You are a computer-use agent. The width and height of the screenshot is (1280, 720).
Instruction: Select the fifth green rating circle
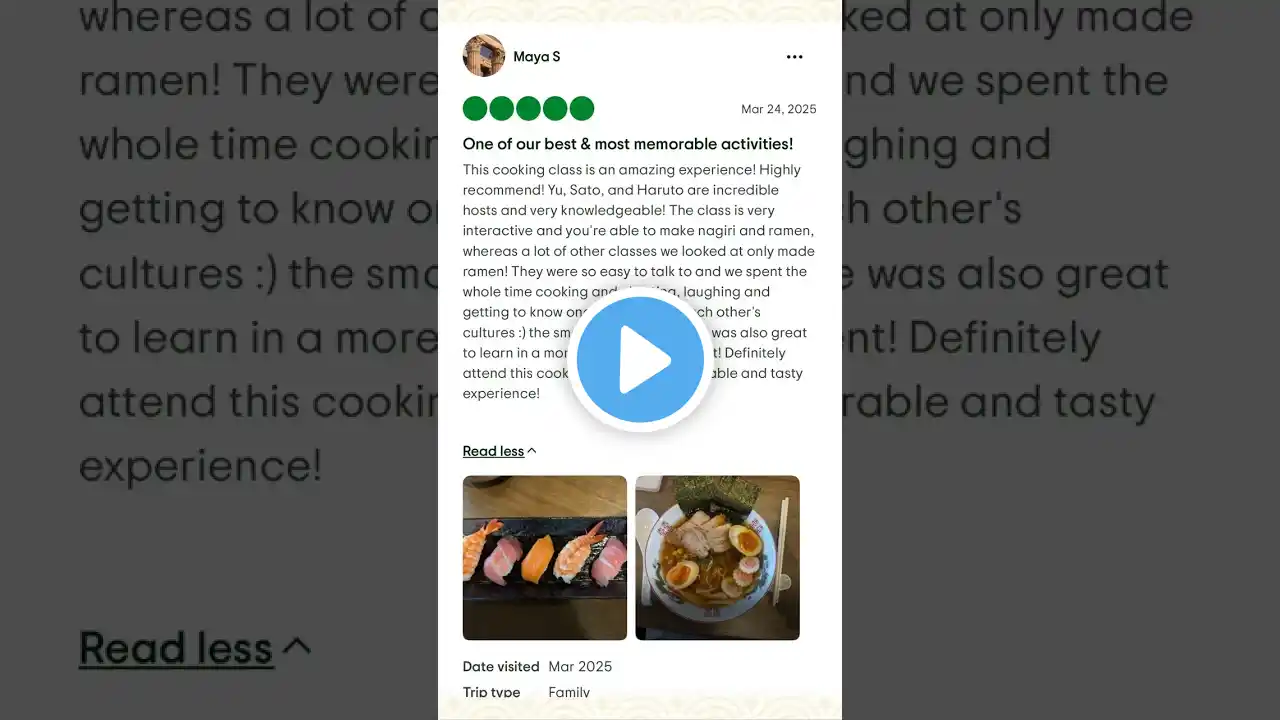(582, 109)
